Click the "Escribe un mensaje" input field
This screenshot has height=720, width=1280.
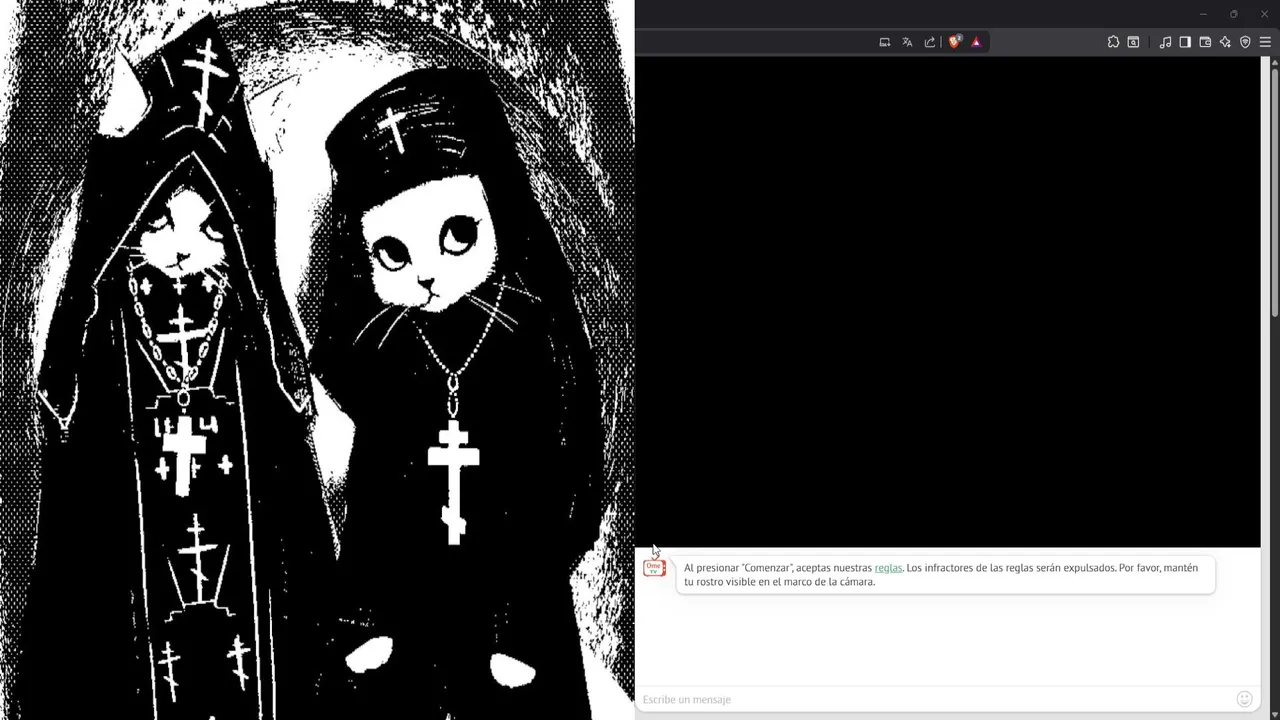pos(935,699)
